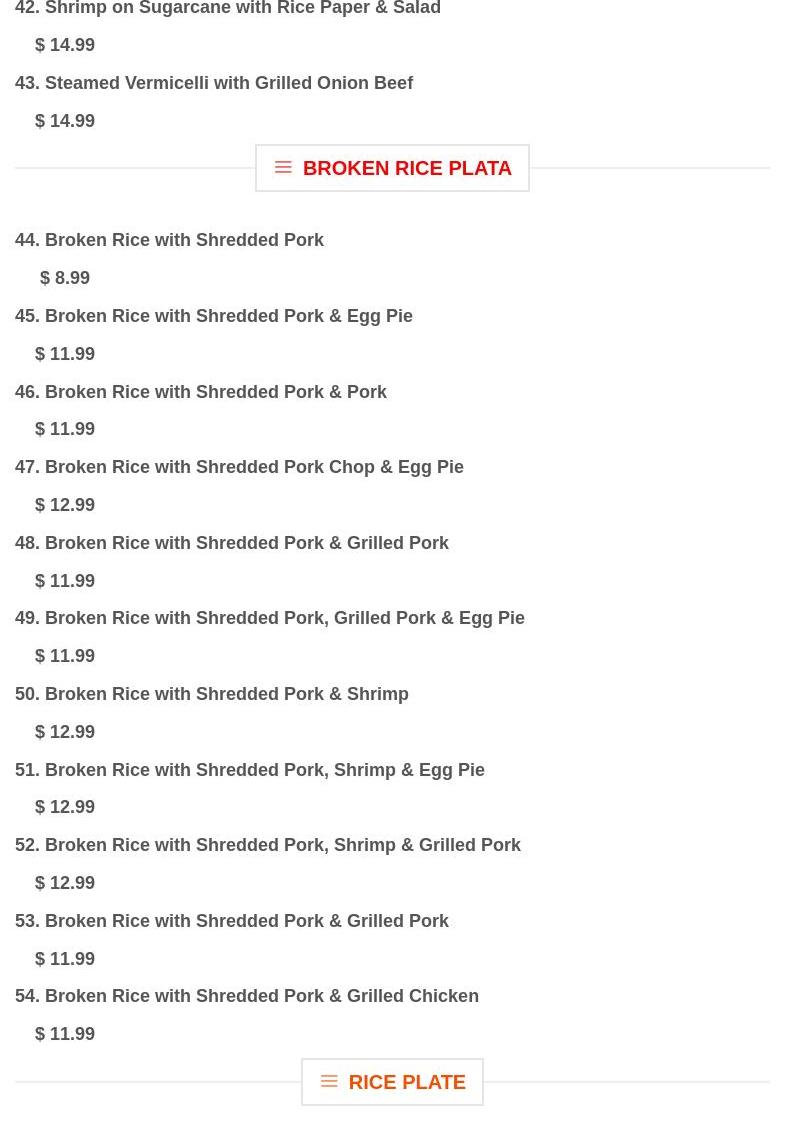The image size is (785, 1138).
Task: Click the $11.99 price under item 54
Action: (65, 1034)
